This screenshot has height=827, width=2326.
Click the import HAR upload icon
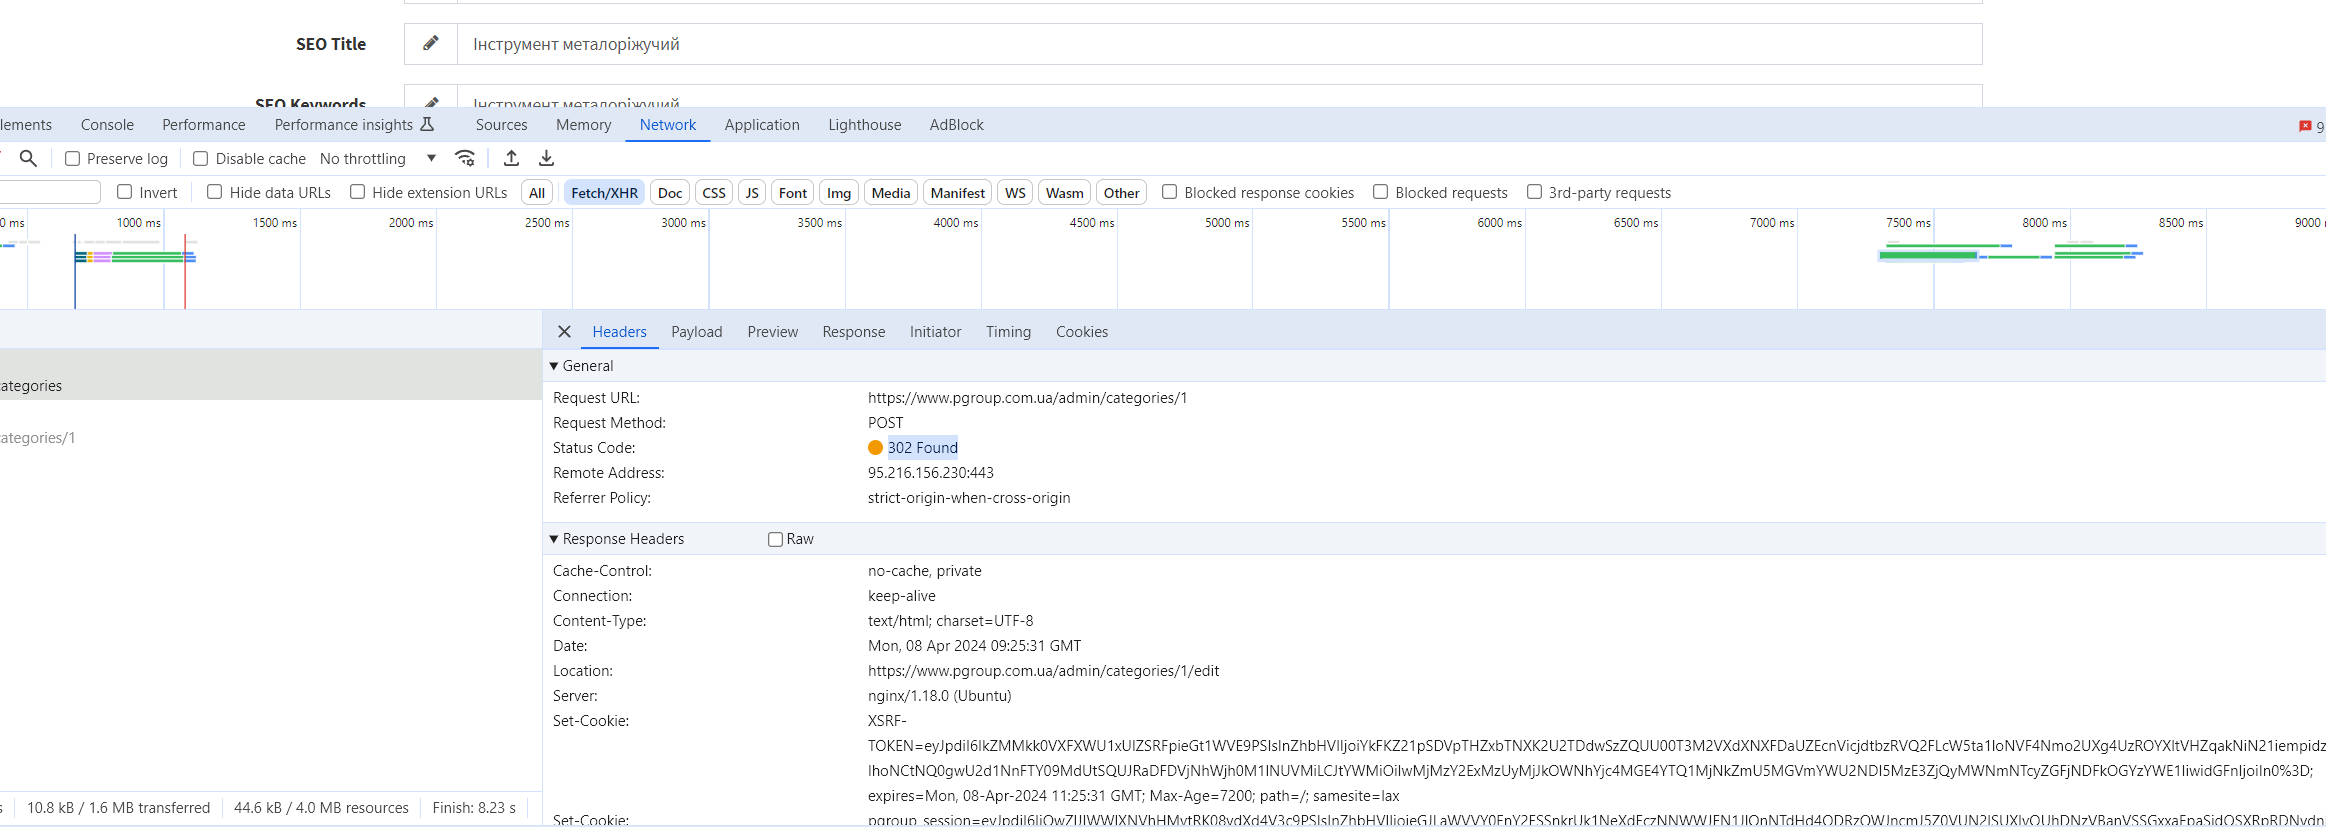coord(511,158)
